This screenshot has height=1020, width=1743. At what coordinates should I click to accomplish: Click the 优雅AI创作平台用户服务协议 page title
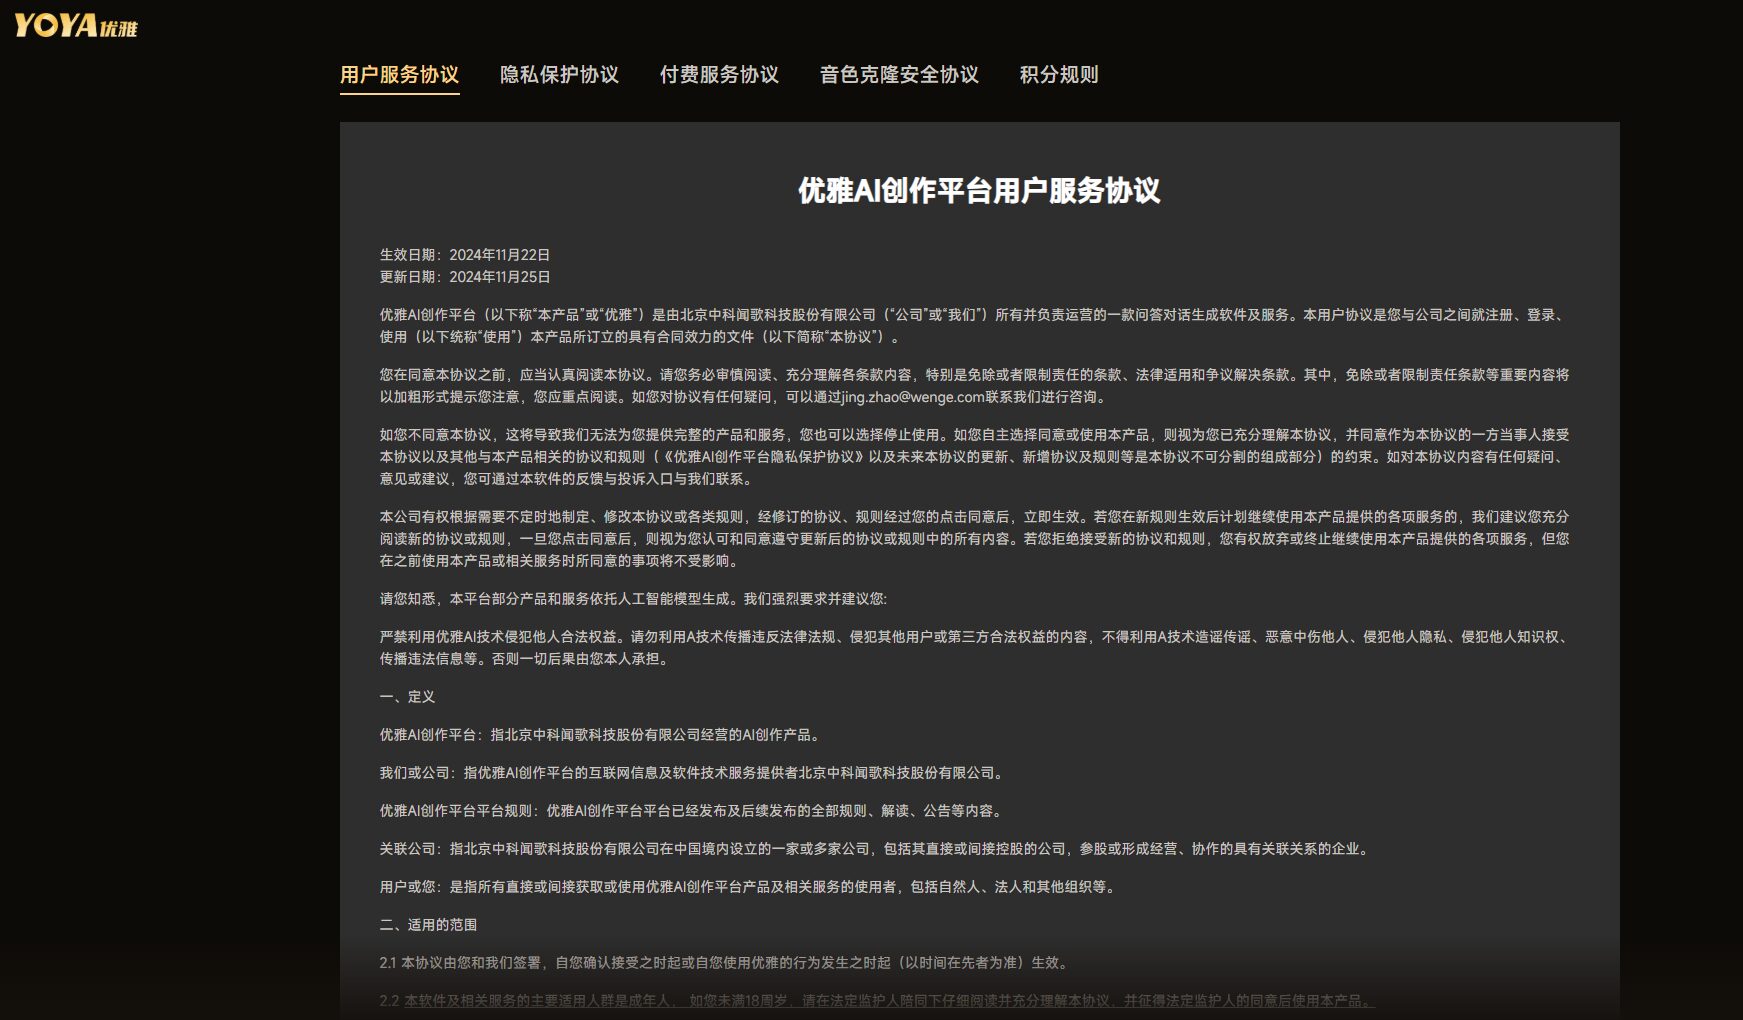pyautogui.click(x=978, y=188)
